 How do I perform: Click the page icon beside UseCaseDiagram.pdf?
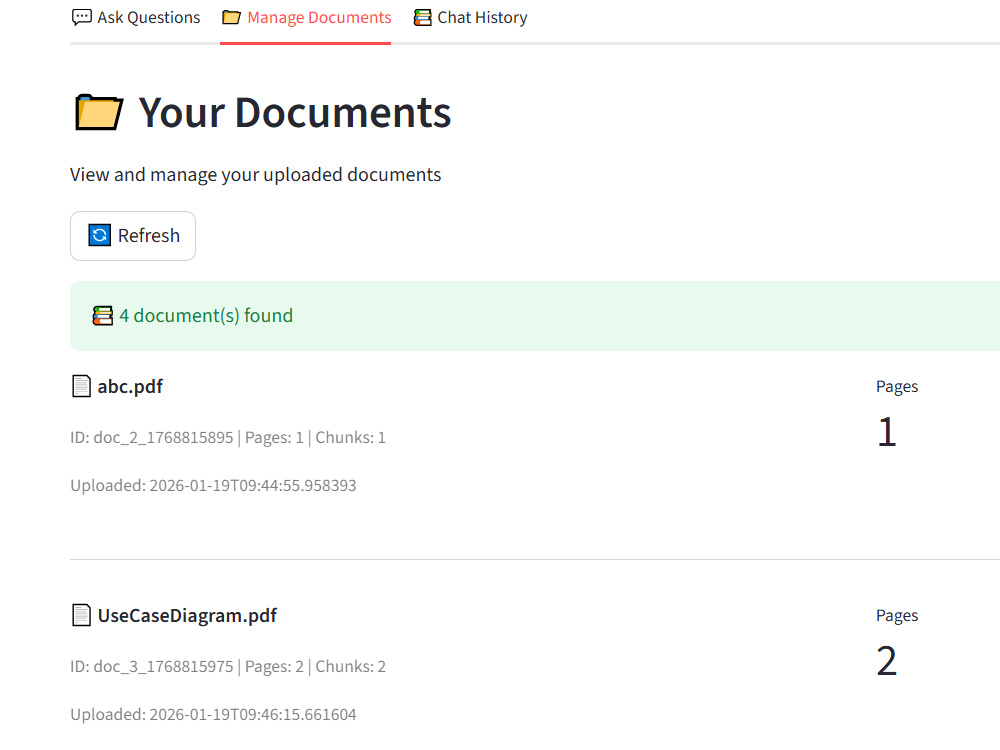coord(81,615)
